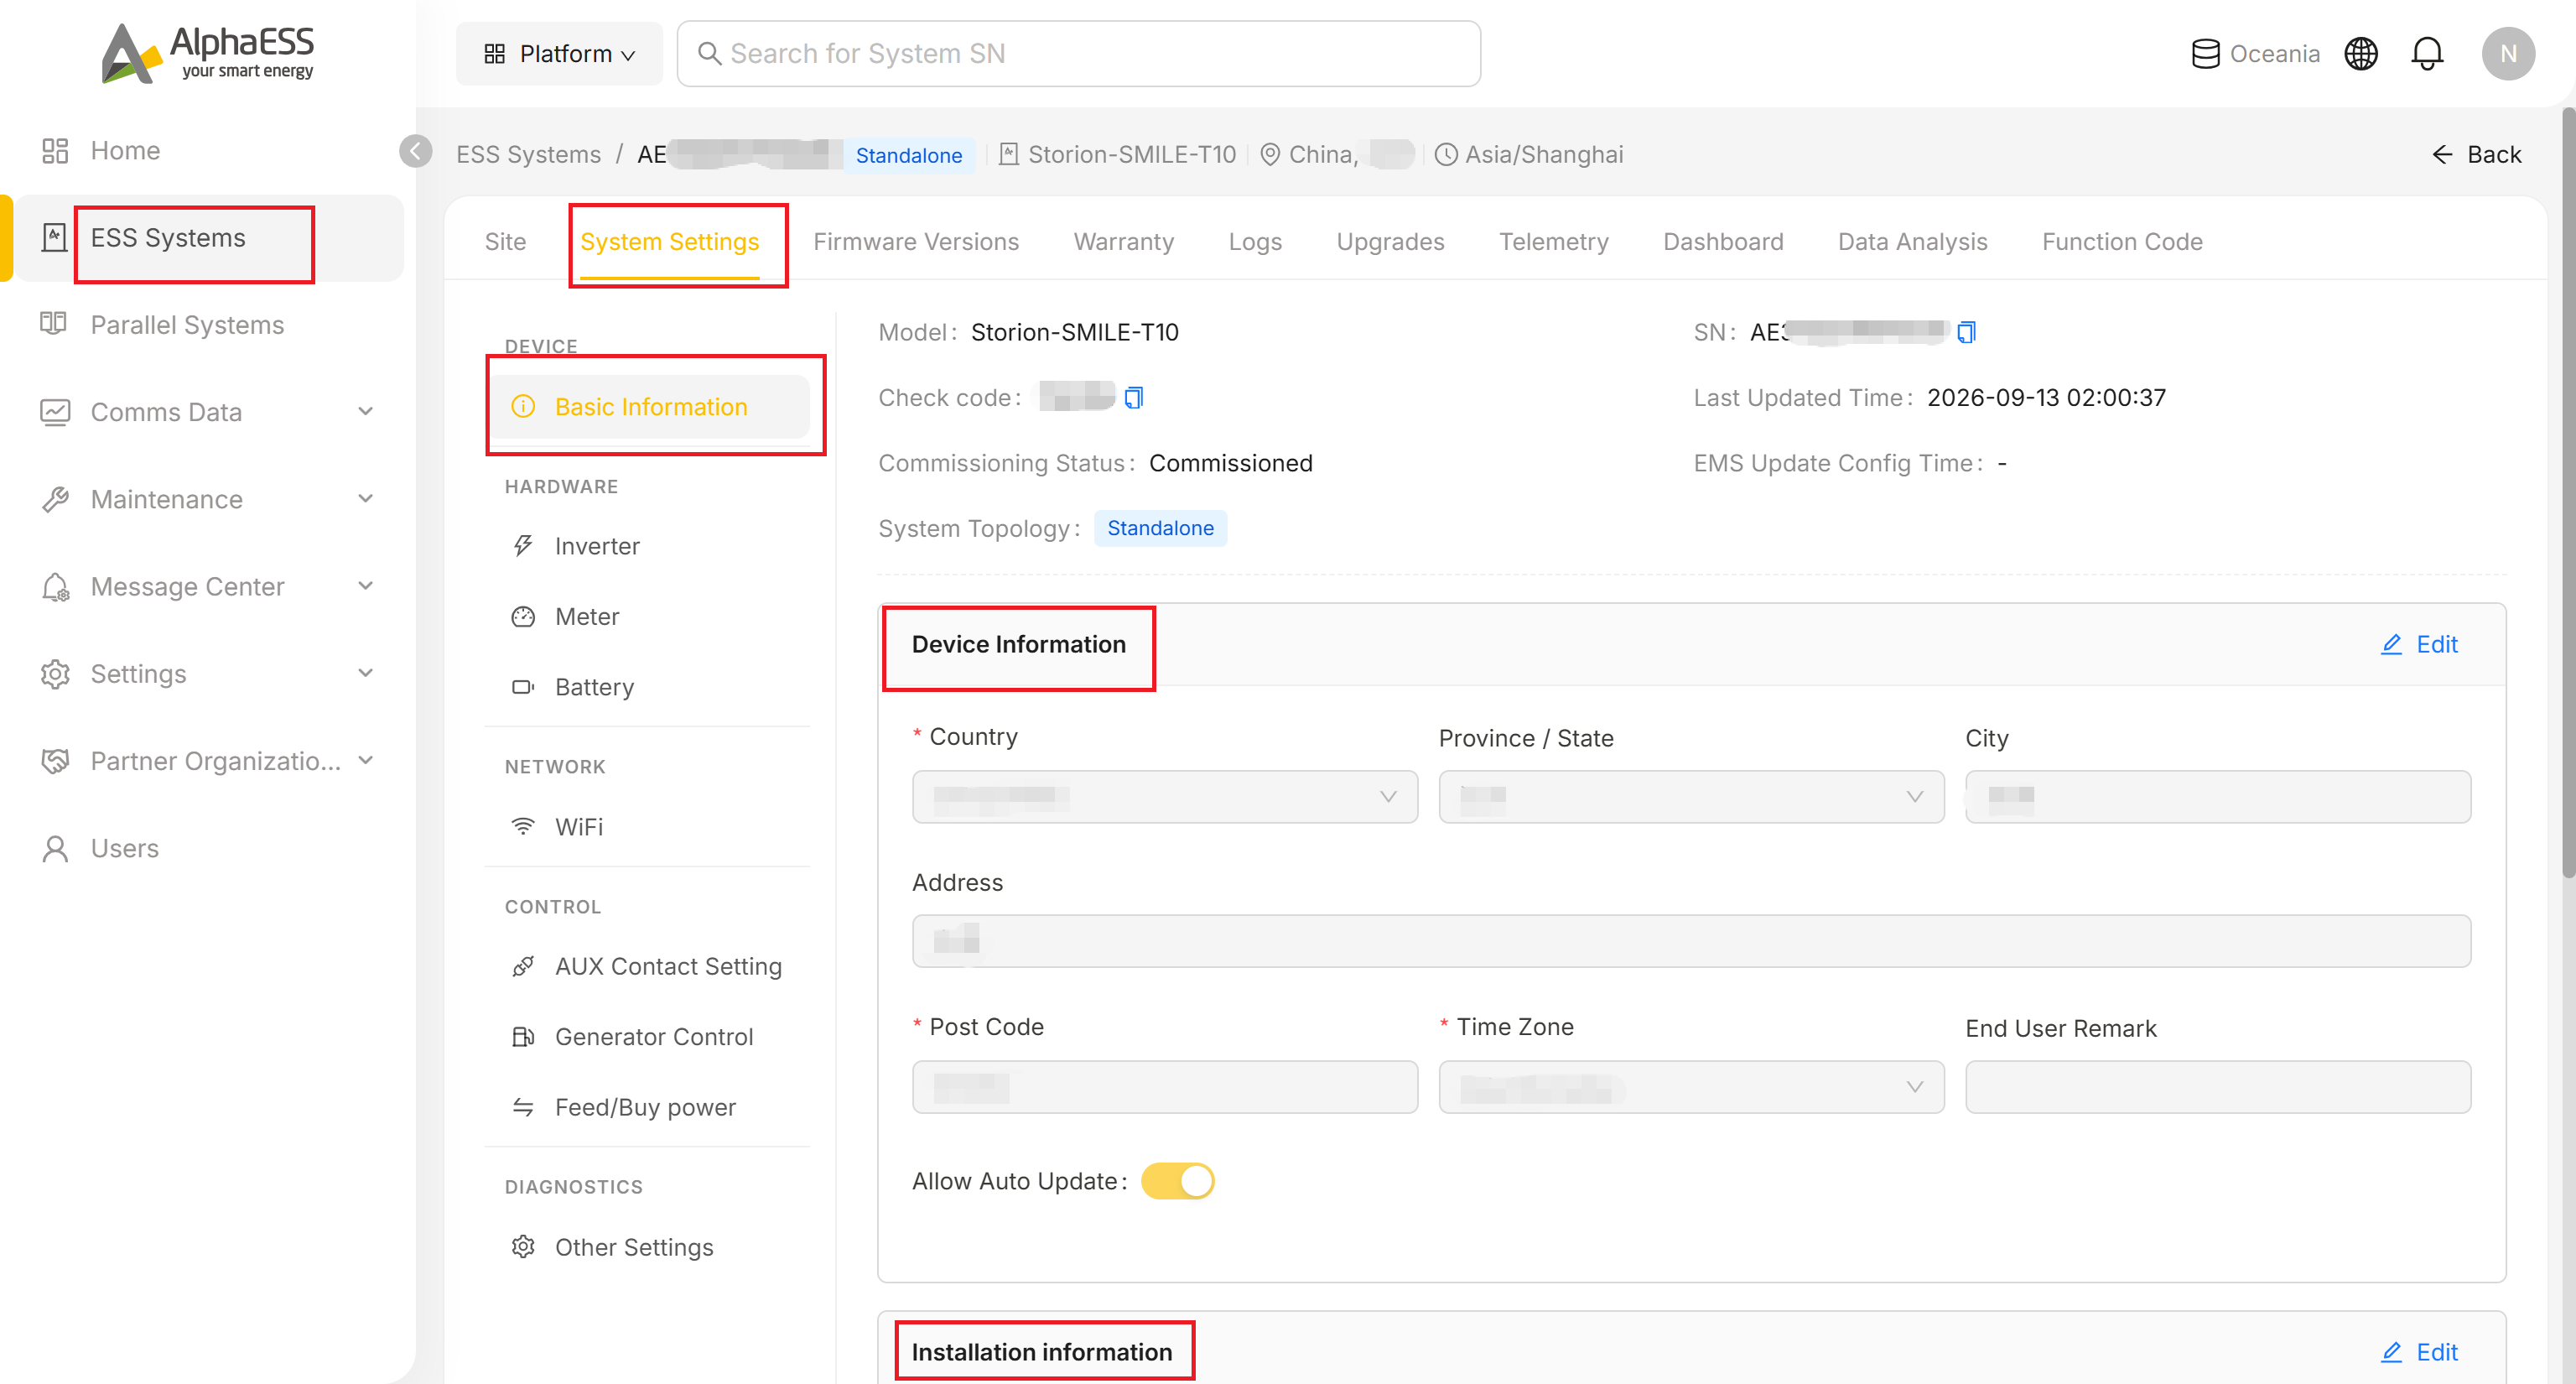
Task: Expand the Partner Organization menu
Action: 366,761
